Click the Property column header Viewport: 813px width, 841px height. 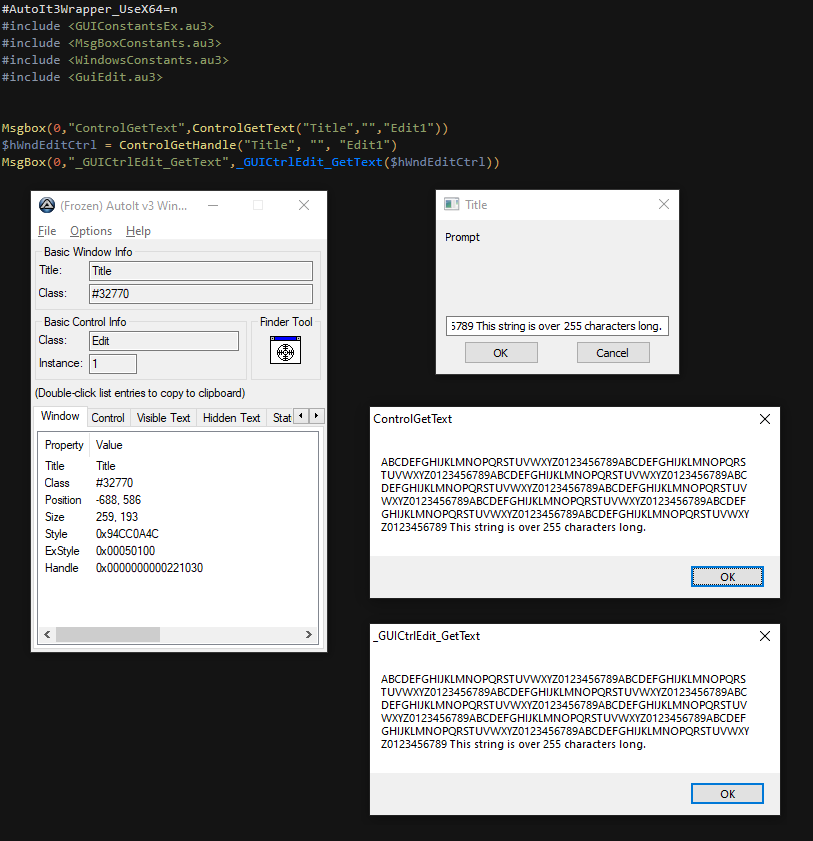click(64, 445)
